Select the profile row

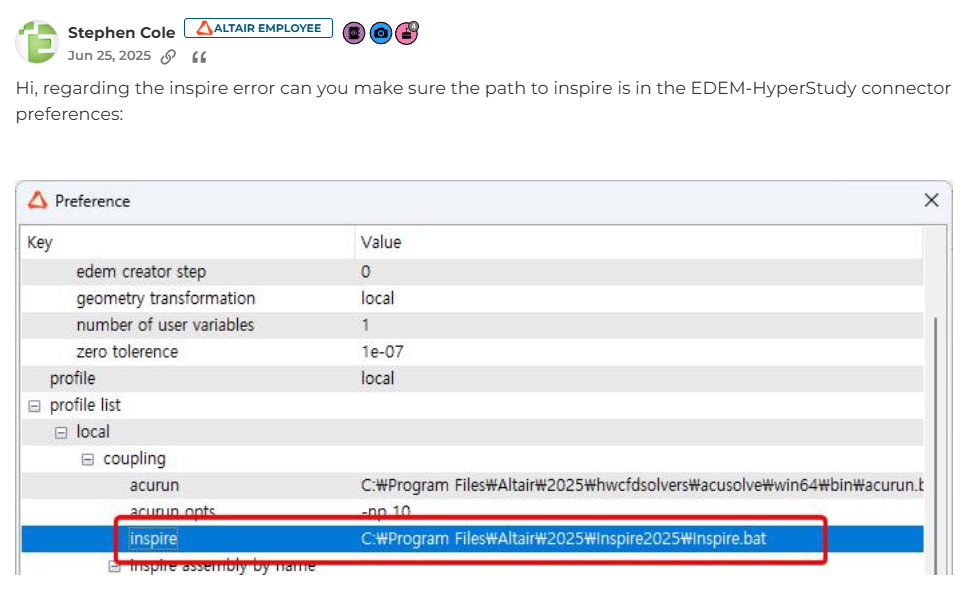coord(472,378)
